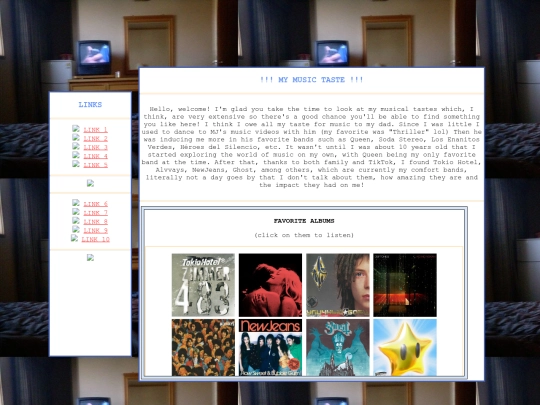Open LINK 10 in the sidebar
Image resolution: width=540 pixels, height=405 pixels.
[95, 239]
